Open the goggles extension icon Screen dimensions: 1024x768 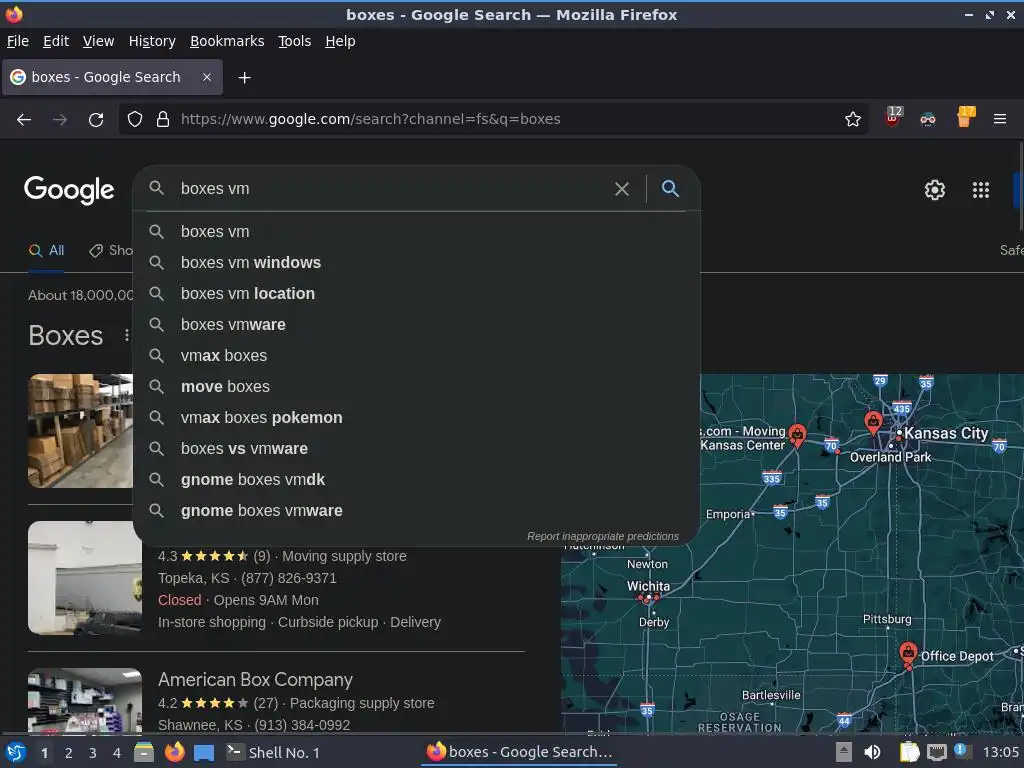coord(927,120)
